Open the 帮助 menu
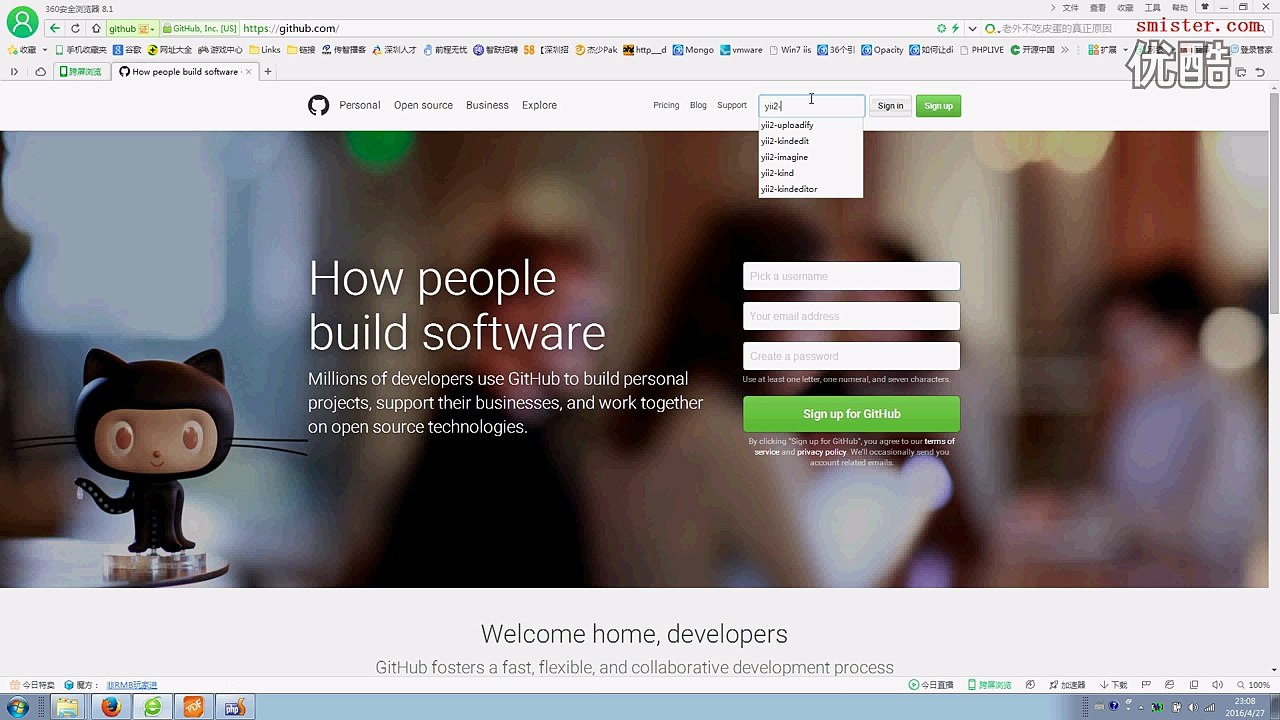Viewport: 1280px width, 720px height. (x=1180, y=8)
